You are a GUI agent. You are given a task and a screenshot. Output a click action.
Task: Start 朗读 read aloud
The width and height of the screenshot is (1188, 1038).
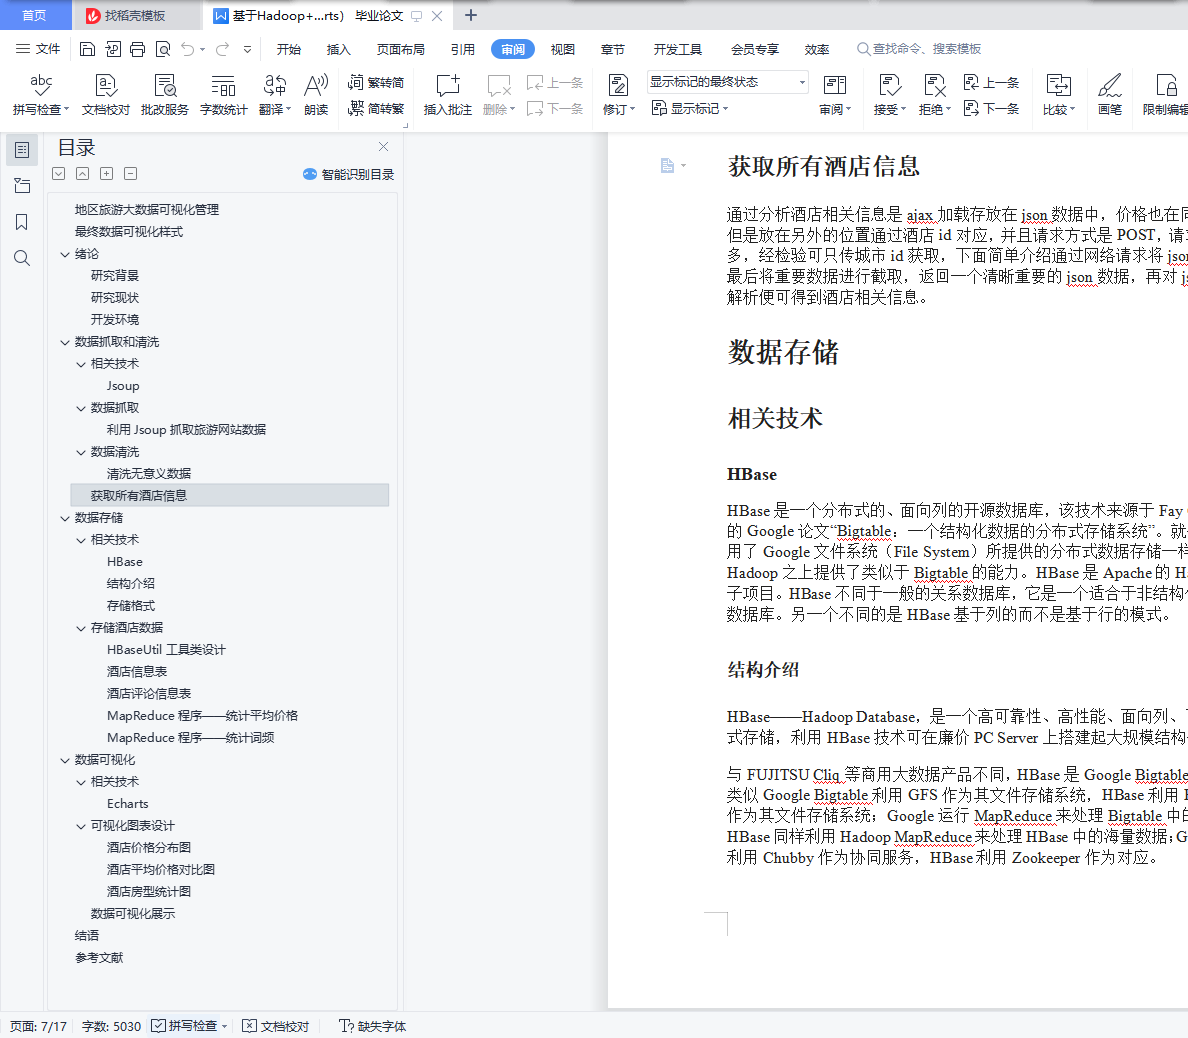(316, 95)
